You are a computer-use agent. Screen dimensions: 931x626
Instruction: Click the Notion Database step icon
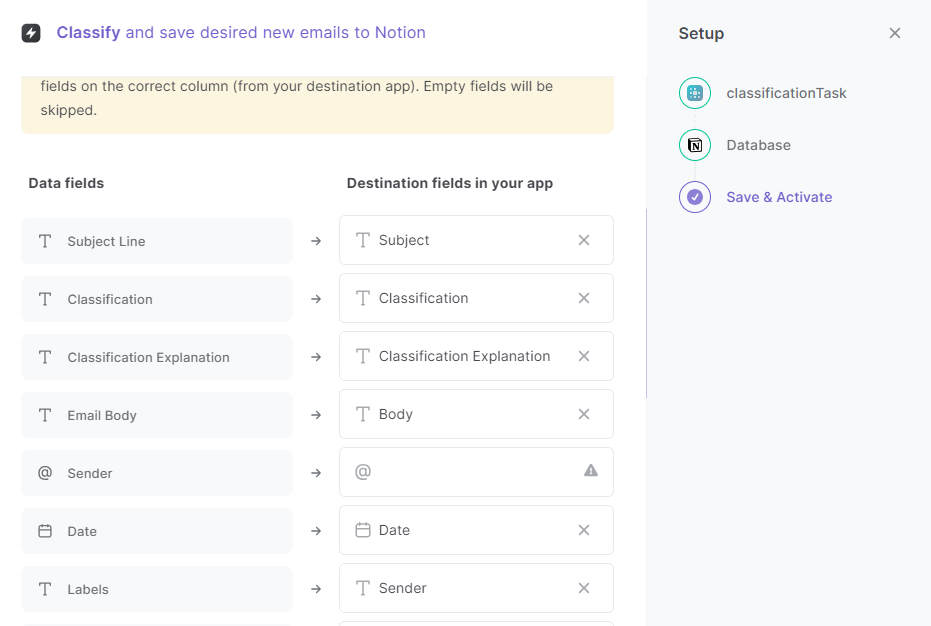[695, 145]
